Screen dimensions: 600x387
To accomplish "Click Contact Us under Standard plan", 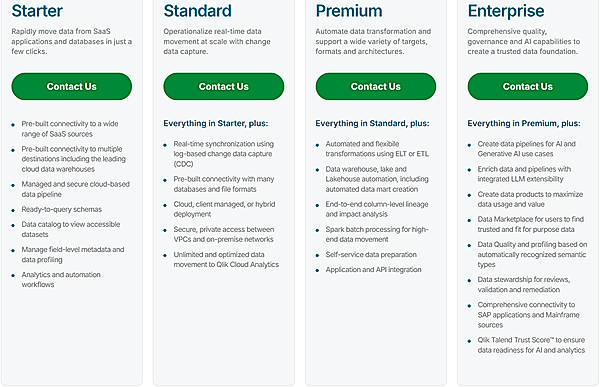I will click(x=223, y=87).
